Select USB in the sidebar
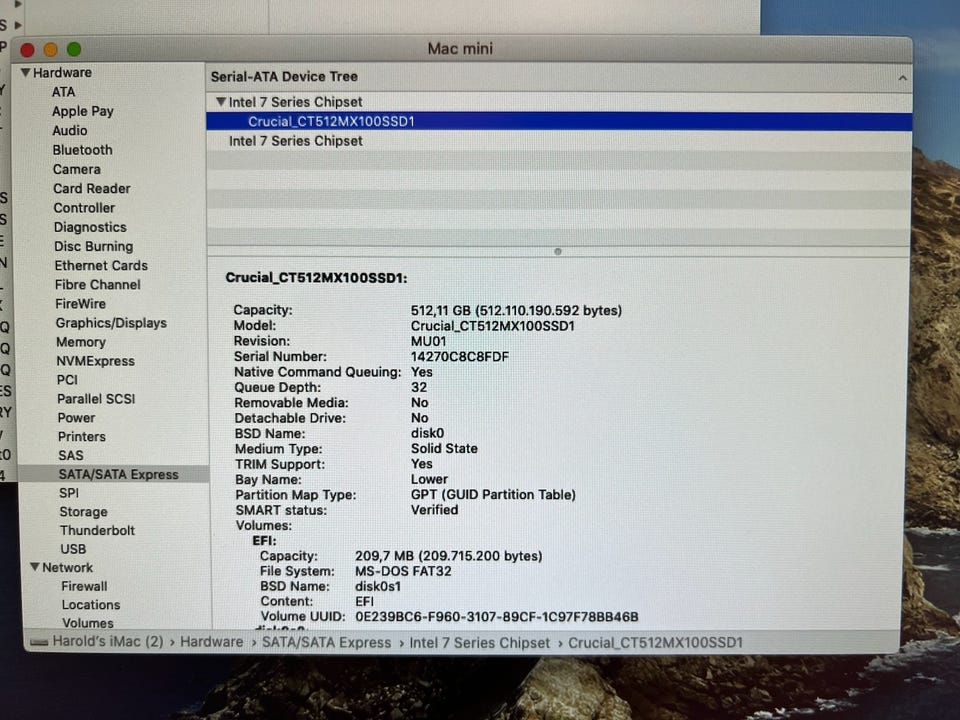This screenshot has width=960, height=720. coord(73,549)
